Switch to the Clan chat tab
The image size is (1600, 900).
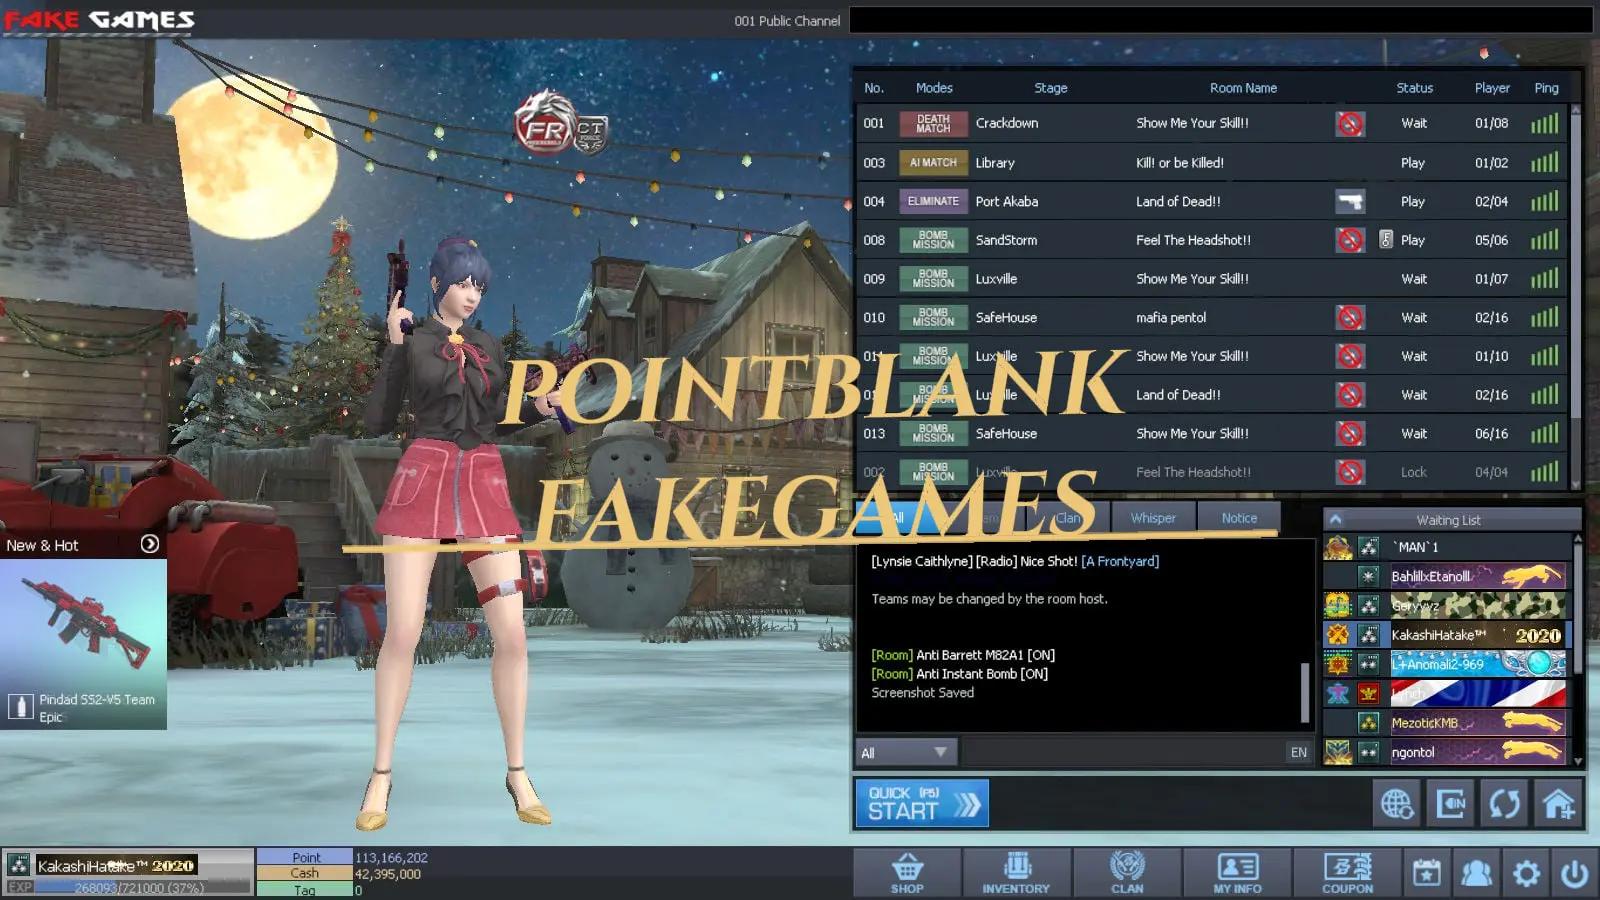point(1068,518)
